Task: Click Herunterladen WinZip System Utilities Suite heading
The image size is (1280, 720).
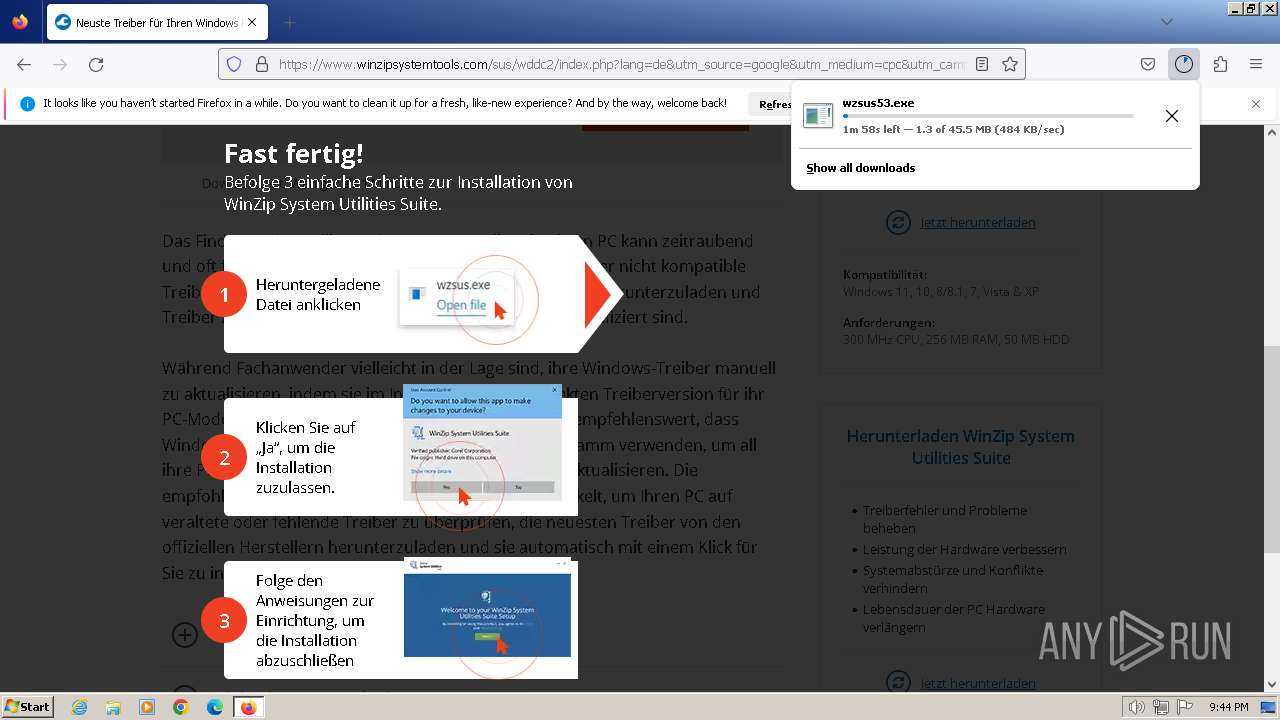Action: [961, 447]
